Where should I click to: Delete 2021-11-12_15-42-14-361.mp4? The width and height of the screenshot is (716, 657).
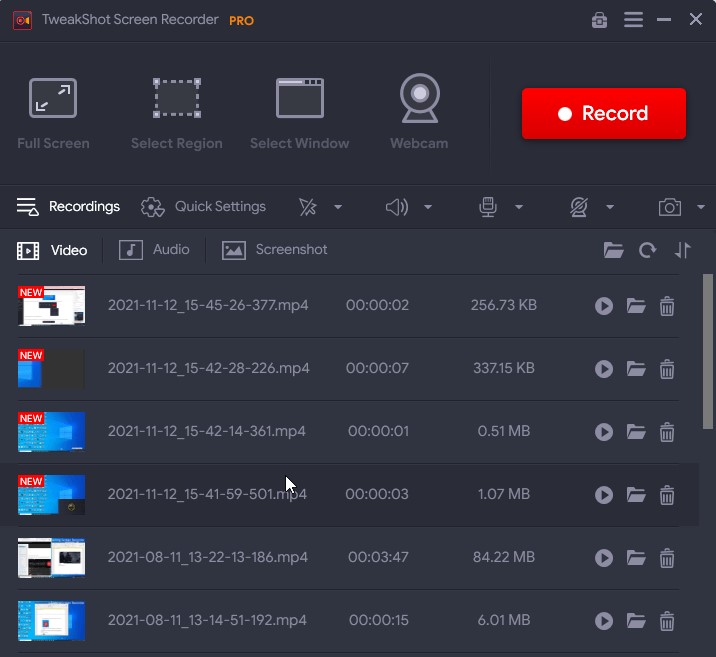667,432
